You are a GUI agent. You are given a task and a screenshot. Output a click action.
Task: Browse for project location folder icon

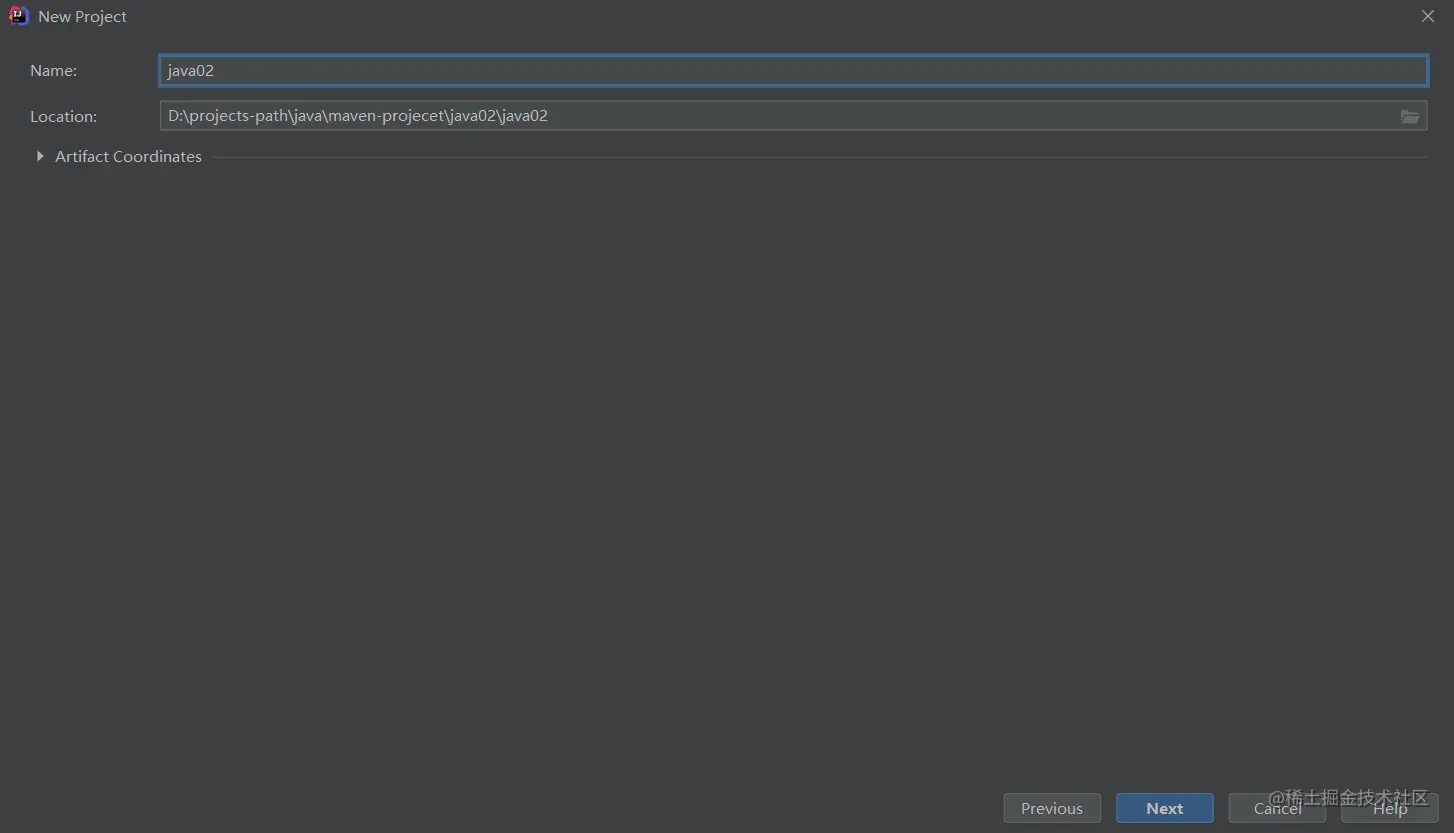pos(1410,117)
